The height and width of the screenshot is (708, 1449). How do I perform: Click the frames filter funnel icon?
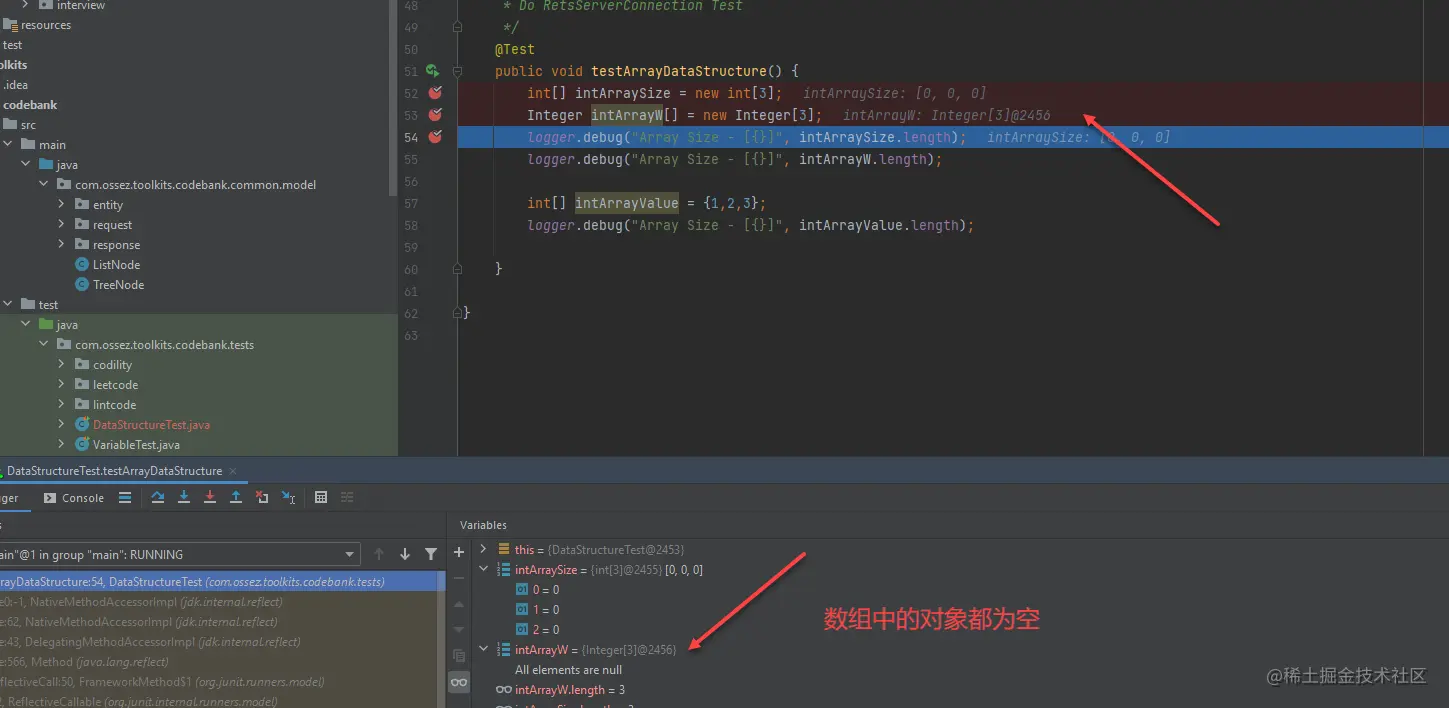point(431,554)
